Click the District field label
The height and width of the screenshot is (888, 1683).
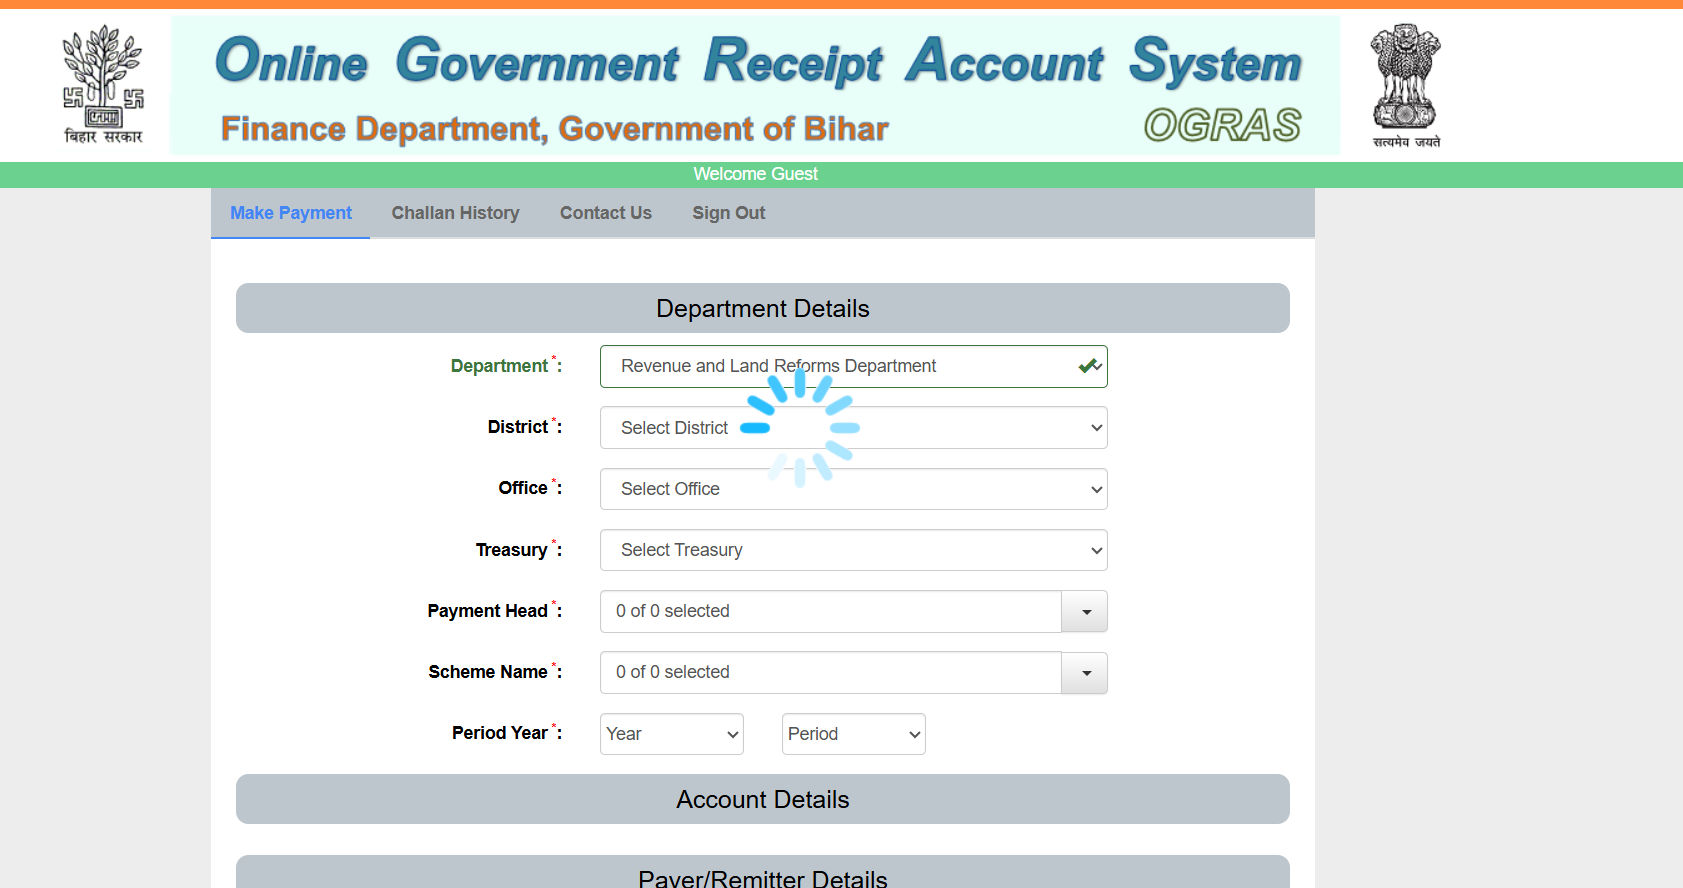525,426
